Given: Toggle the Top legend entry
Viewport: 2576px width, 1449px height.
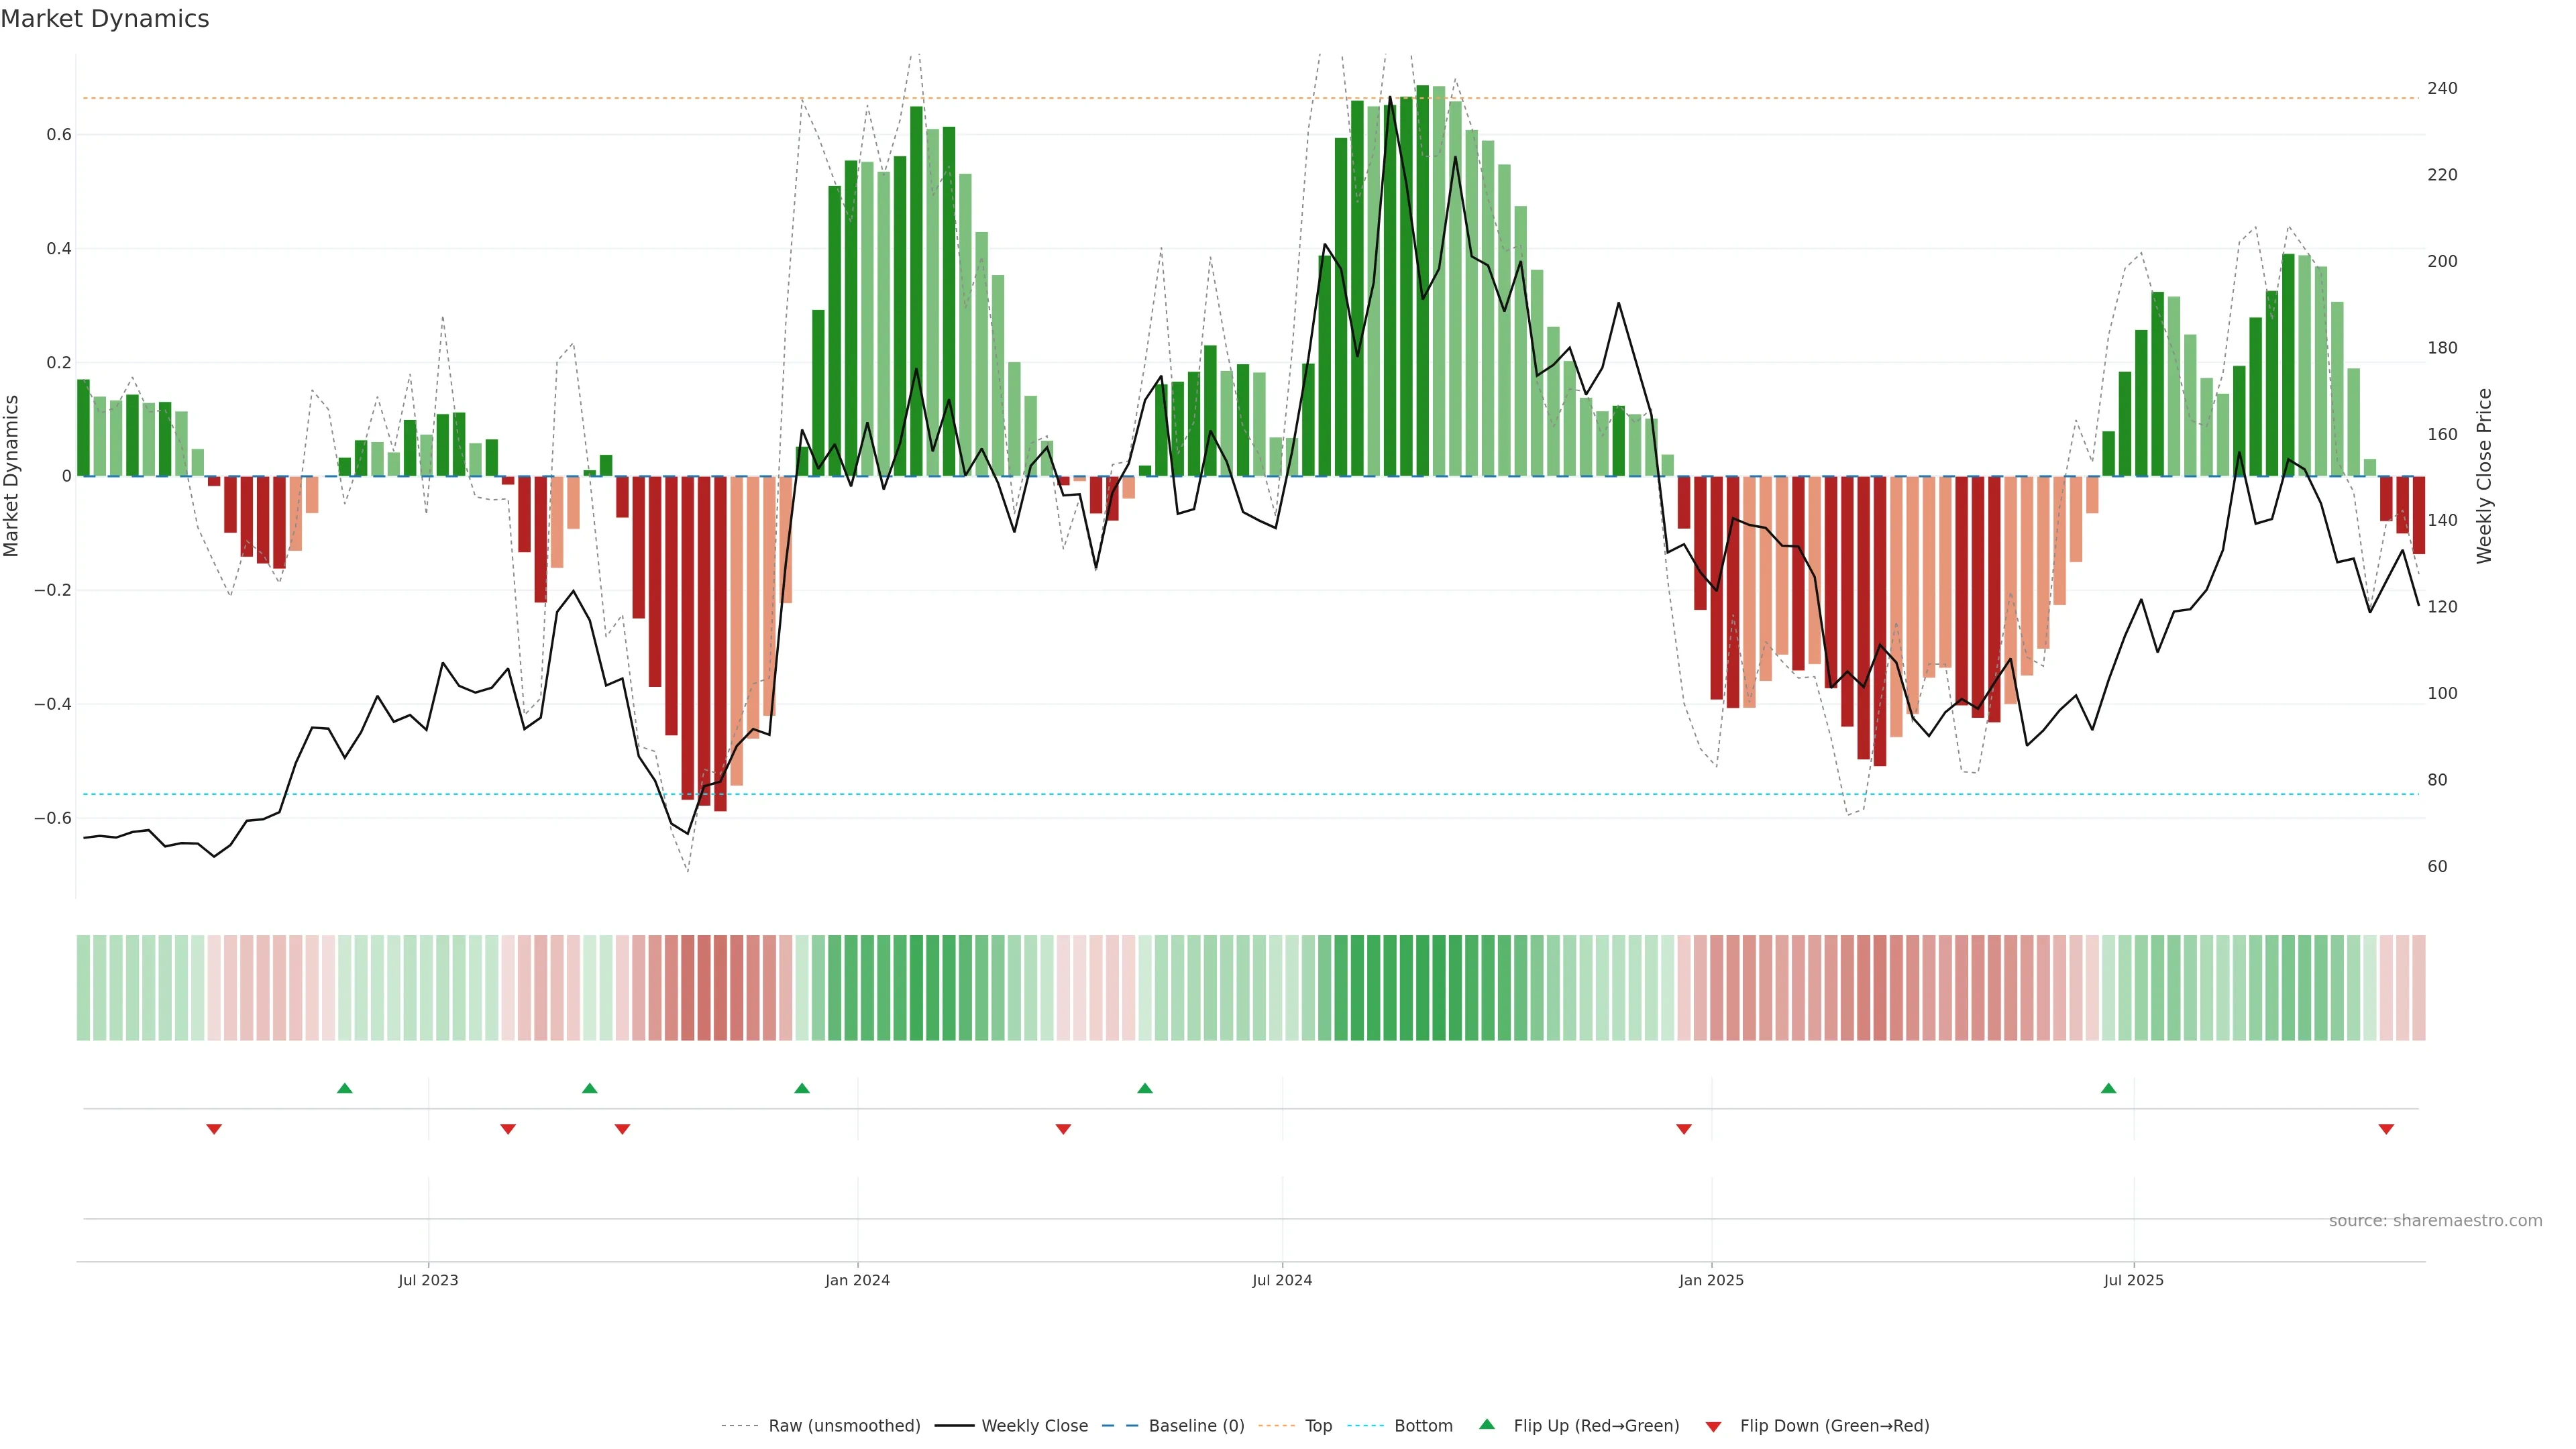Looking at the screenshot, I should (1318, 1425).
